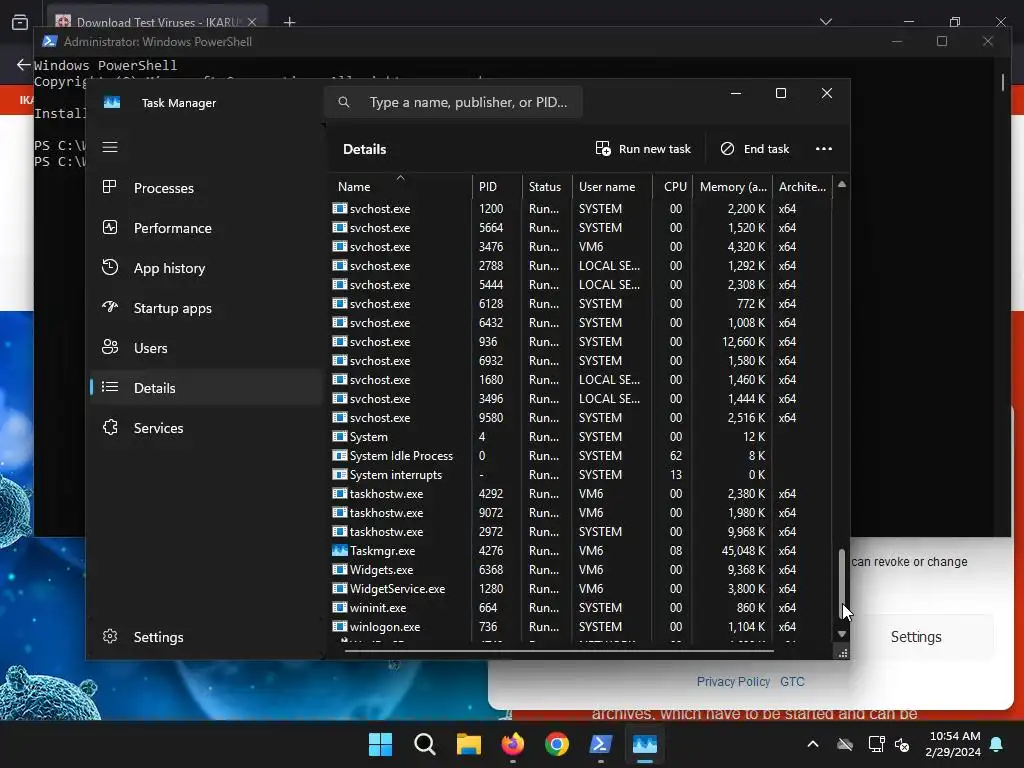Select wininit.exe process row
Viewport: 1024px width, 768px height.
580,607
